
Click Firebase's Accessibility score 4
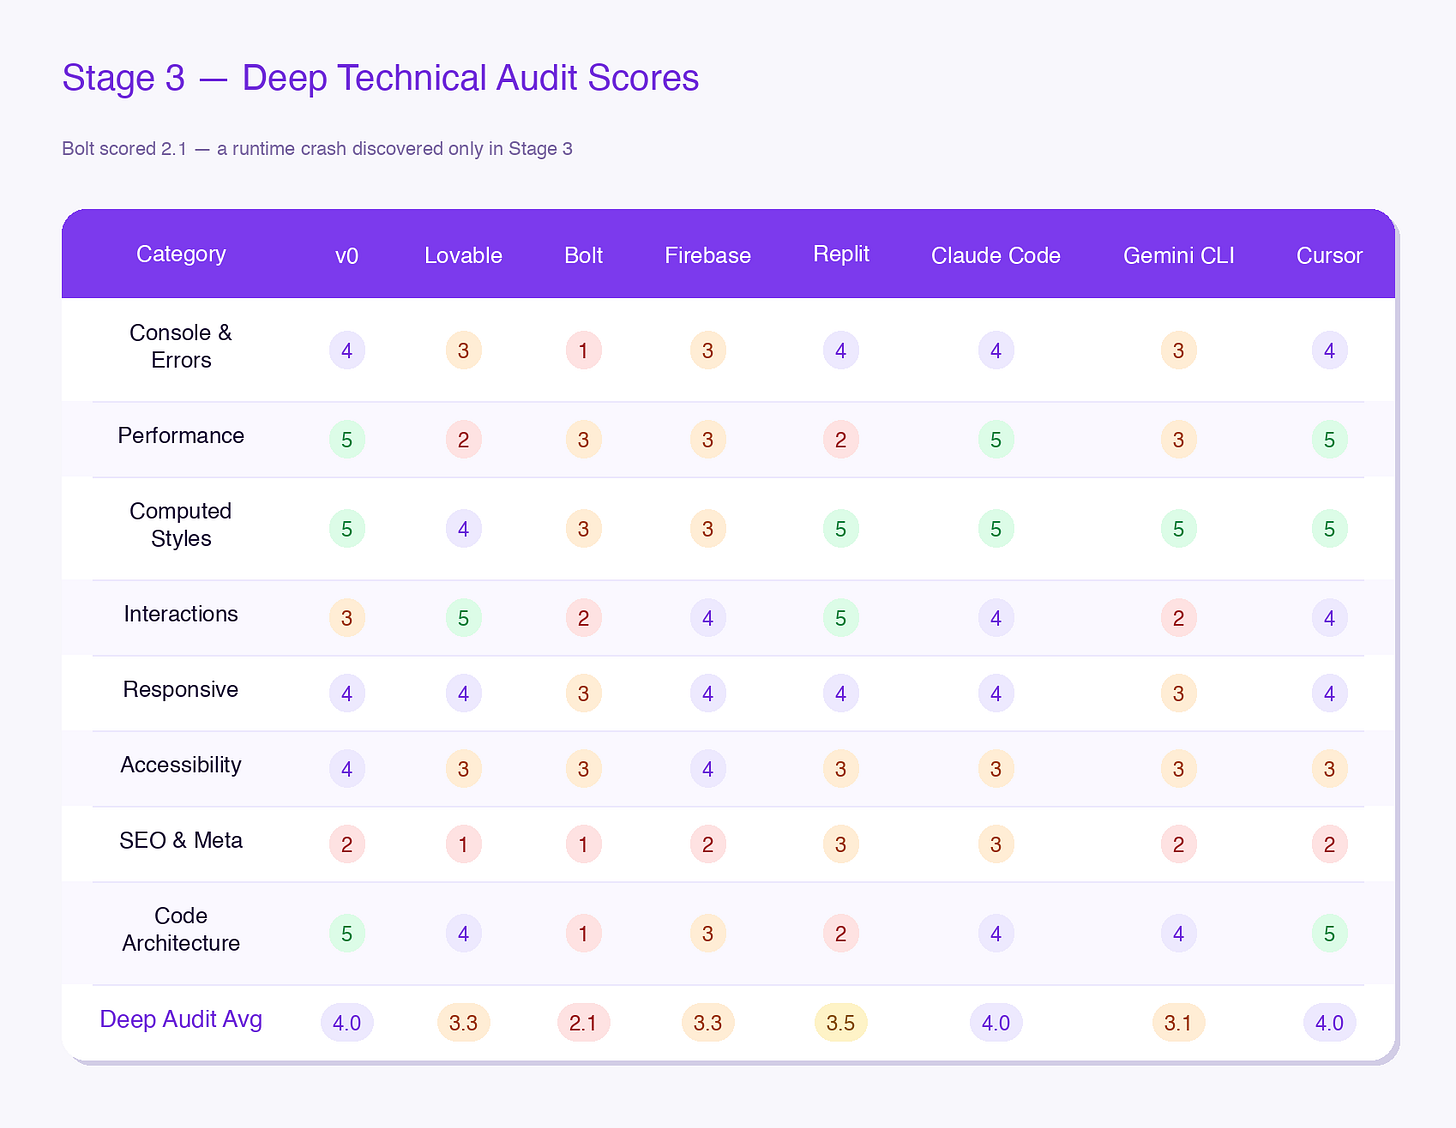pos(708,769)
